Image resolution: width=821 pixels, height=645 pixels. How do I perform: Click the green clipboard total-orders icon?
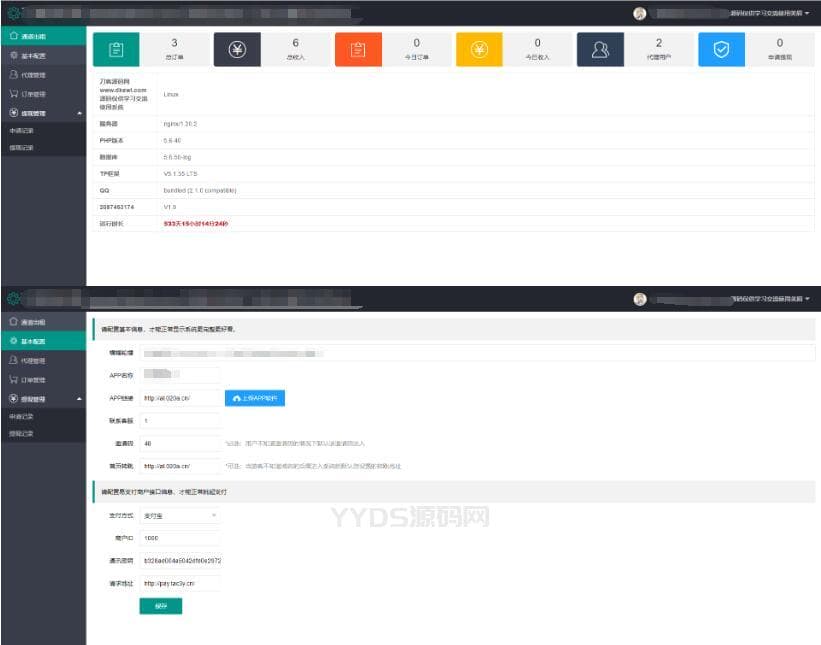tap(116, 50)
